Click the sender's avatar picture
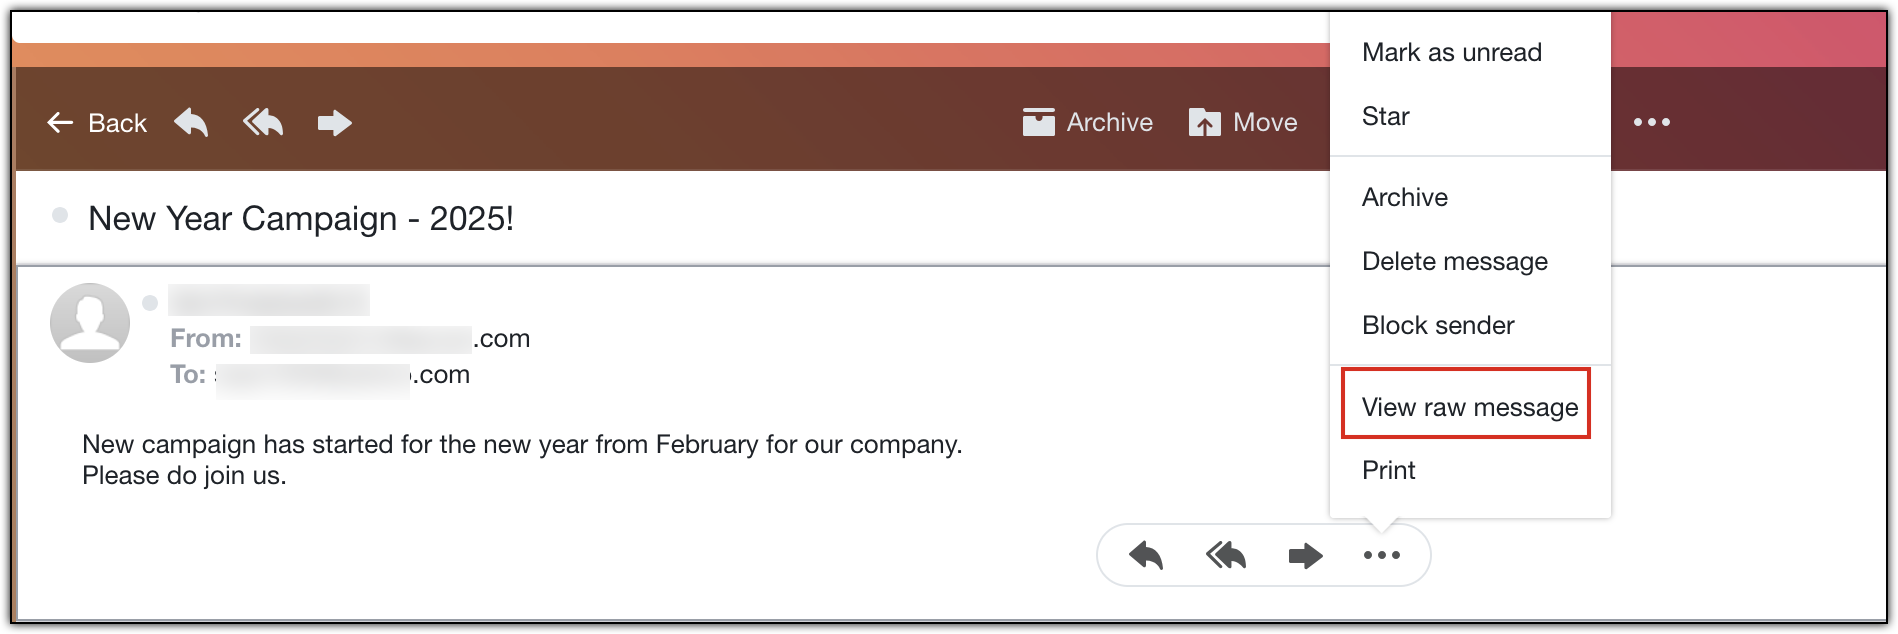 tap(90, 322)
